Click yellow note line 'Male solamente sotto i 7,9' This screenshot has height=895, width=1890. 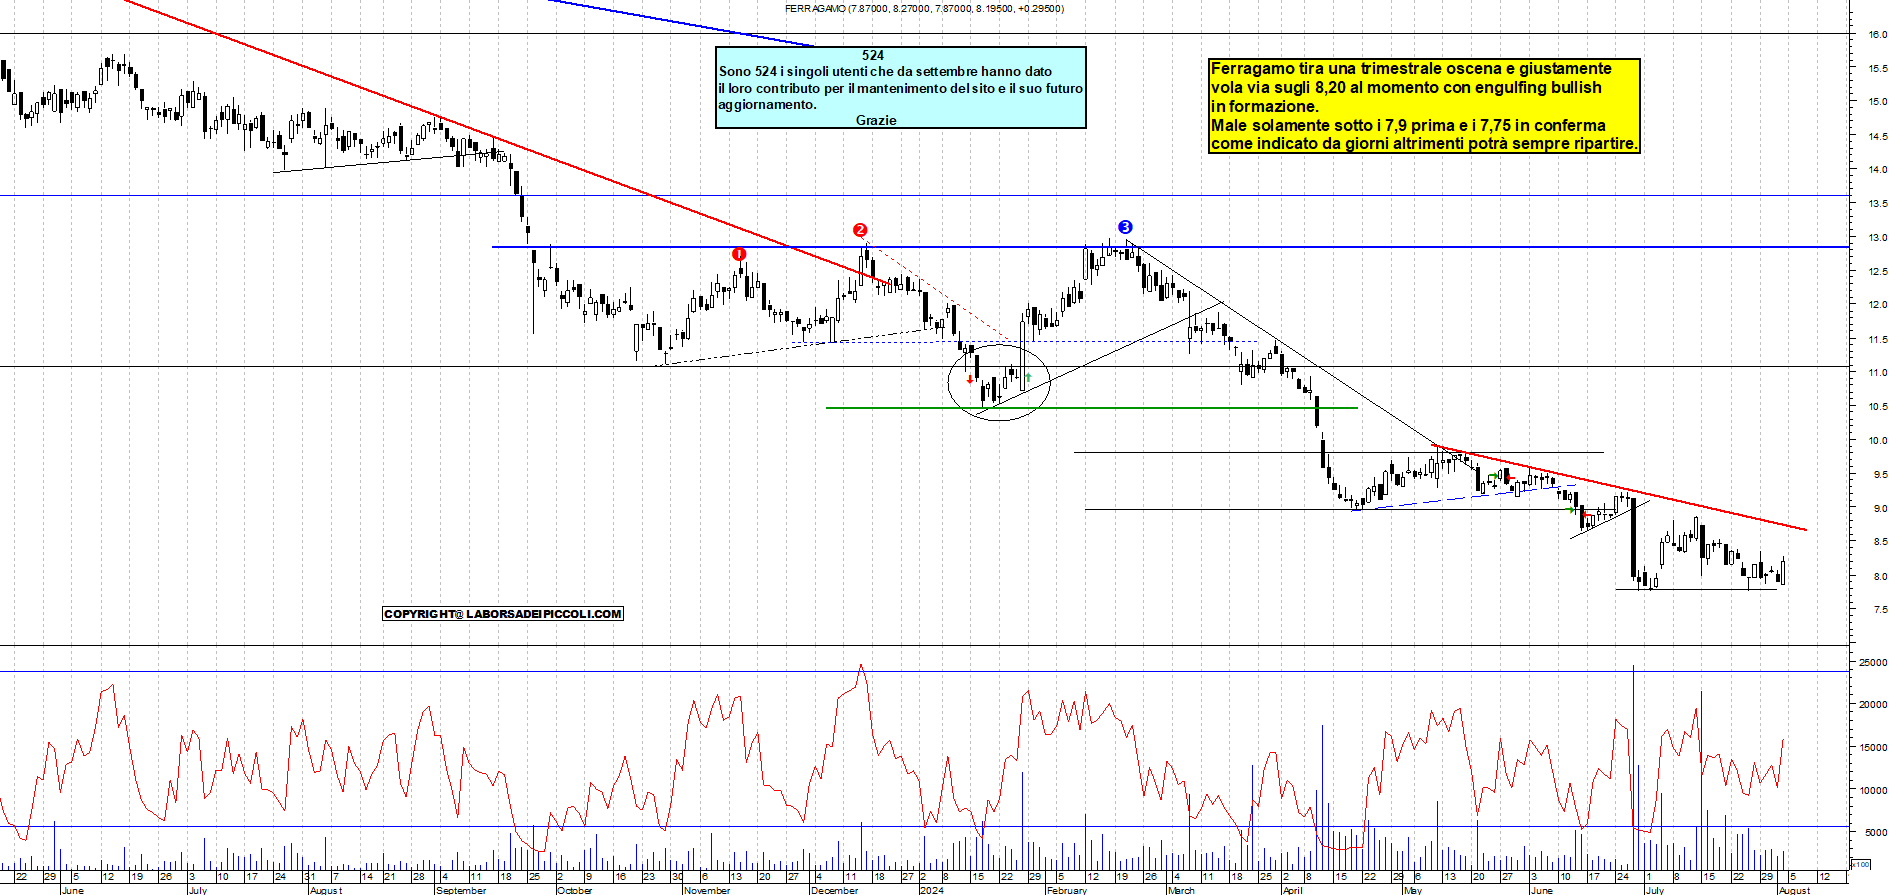[1408, 125]
